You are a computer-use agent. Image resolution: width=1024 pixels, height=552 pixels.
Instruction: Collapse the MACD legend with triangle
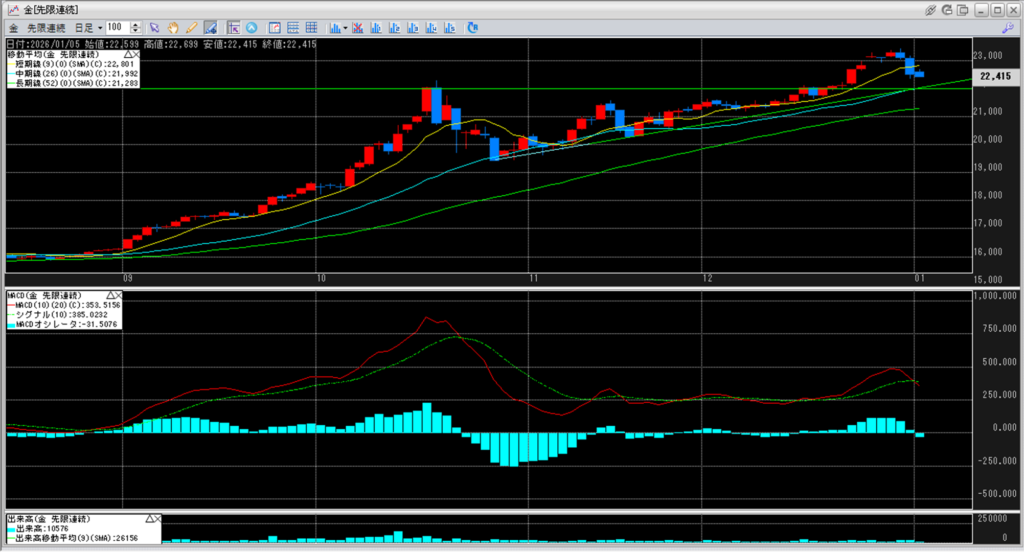pos(108,296)
